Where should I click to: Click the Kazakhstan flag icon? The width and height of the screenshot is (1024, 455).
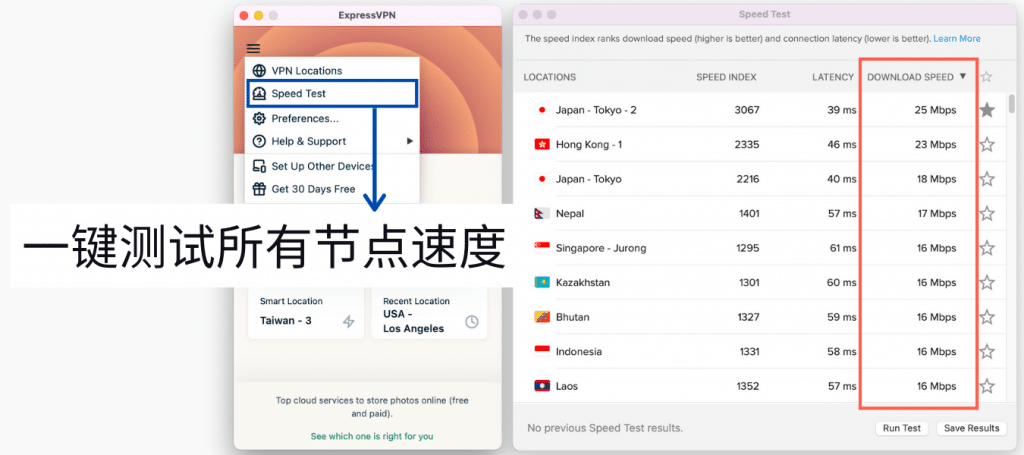(x=541, y=283)
